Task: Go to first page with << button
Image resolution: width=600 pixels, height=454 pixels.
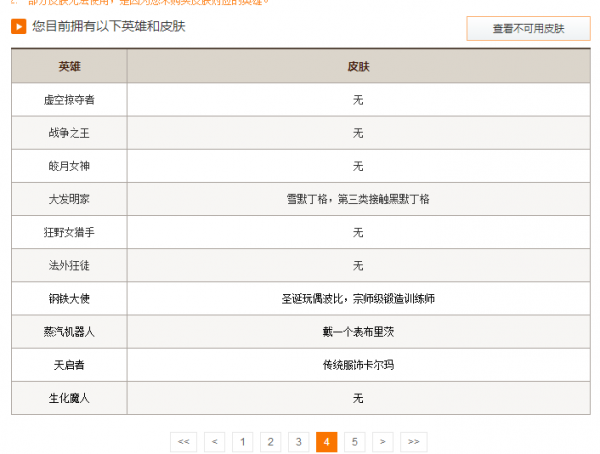Action: click(x=184, y=442)
